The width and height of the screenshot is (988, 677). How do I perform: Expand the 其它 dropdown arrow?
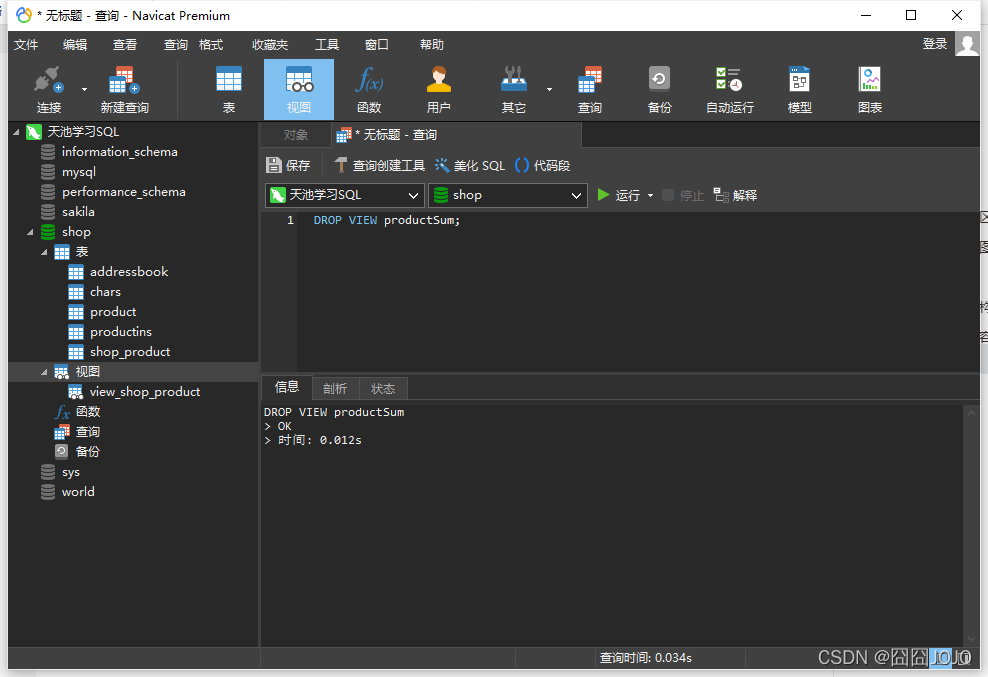(x=549, y=90)
